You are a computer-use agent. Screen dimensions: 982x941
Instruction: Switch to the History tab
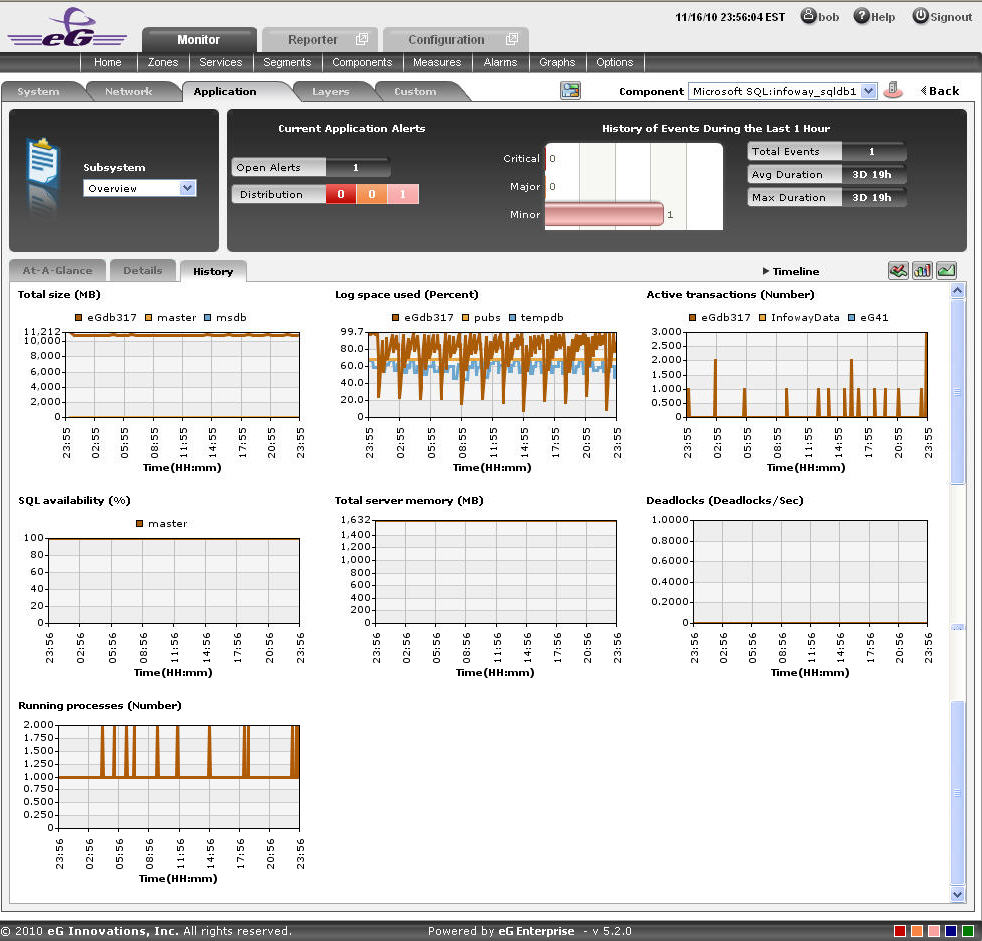pyautogui.click(x=213, y=271)
